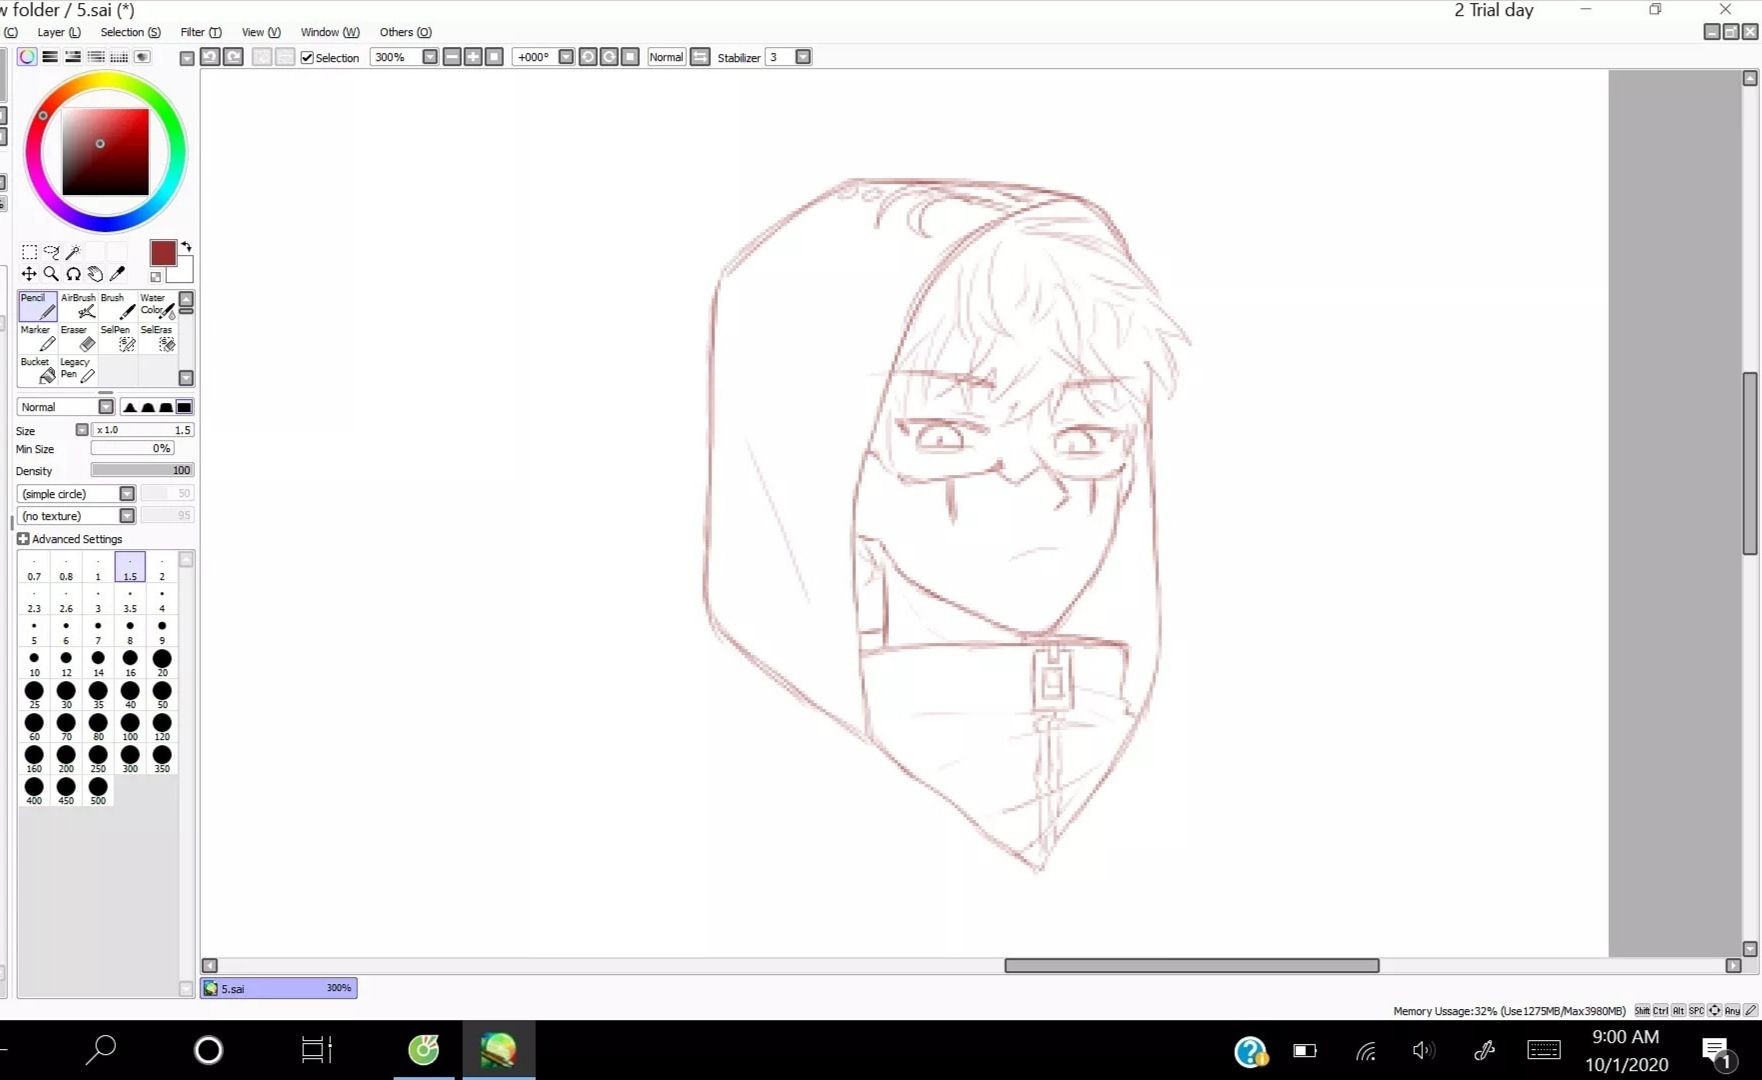Open the Selection menu
The height and width of the screenshot is (1080, 1762).
[x=130, y=32]
